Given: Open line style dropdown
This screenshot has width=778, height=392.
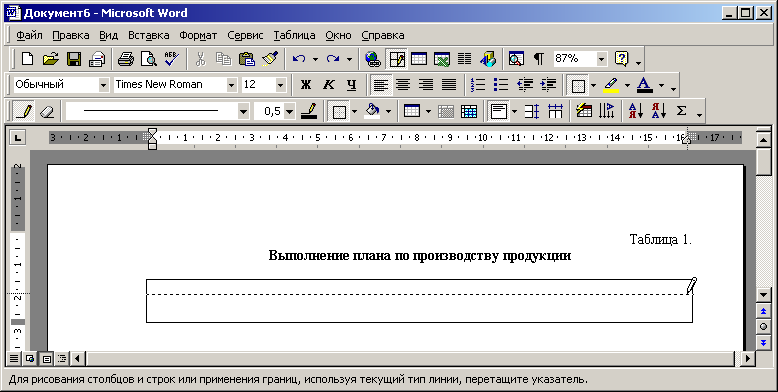Looking at the screenshot, I should pos(243,111).
